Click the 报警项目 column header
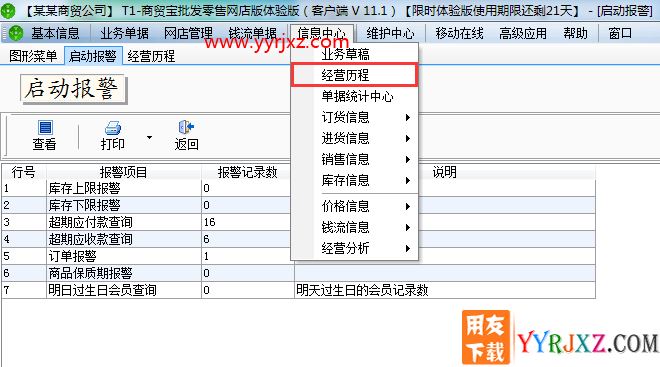660x367 pixels. 123,172
